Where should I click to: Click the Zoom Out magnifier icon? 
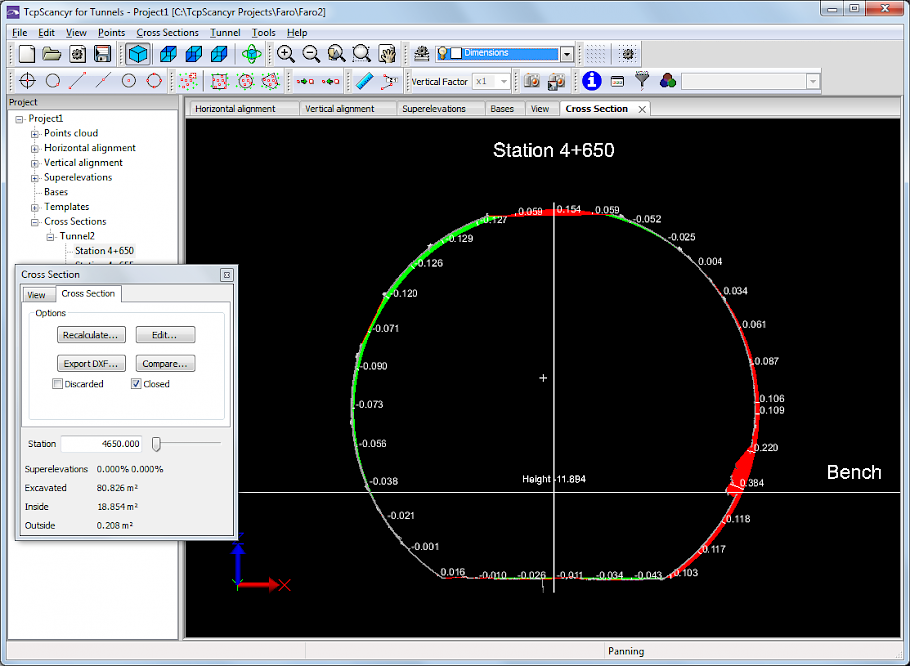[x=311, y=53]
